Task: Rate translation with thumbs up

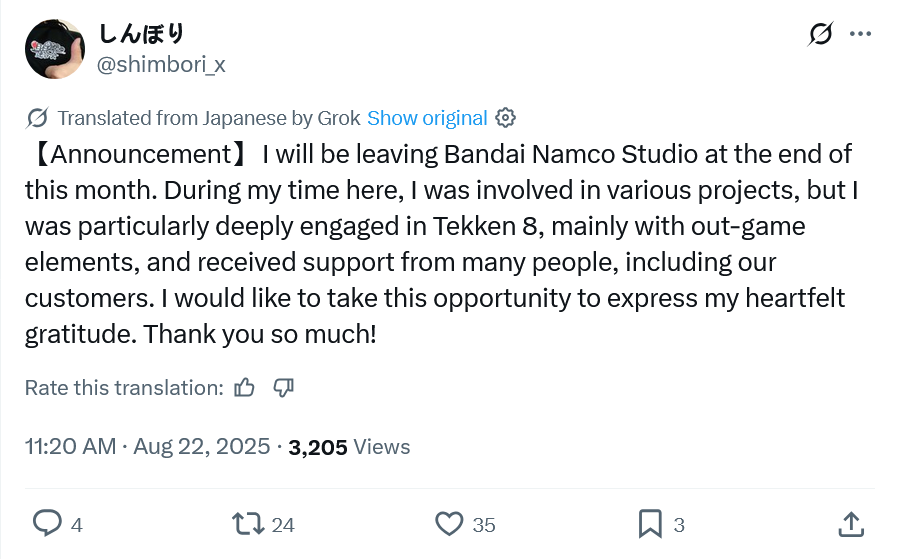Action: point(244,387)
